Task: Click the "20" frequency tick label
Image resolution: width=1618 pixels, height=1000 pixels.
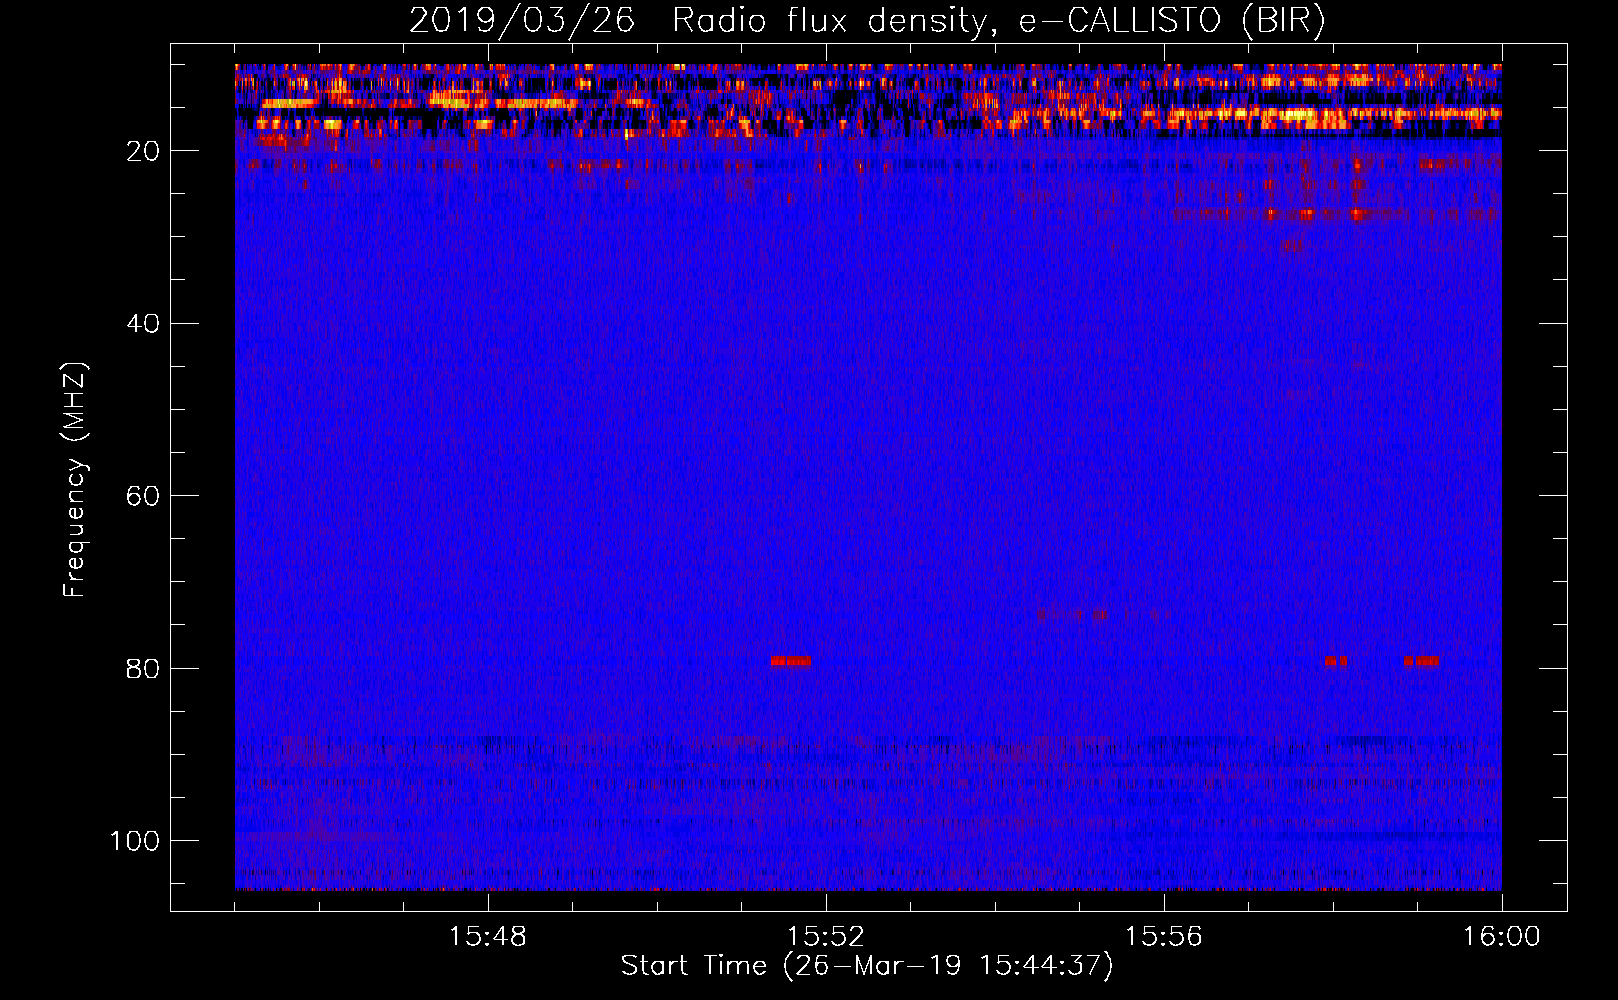Action: [144, 151]
